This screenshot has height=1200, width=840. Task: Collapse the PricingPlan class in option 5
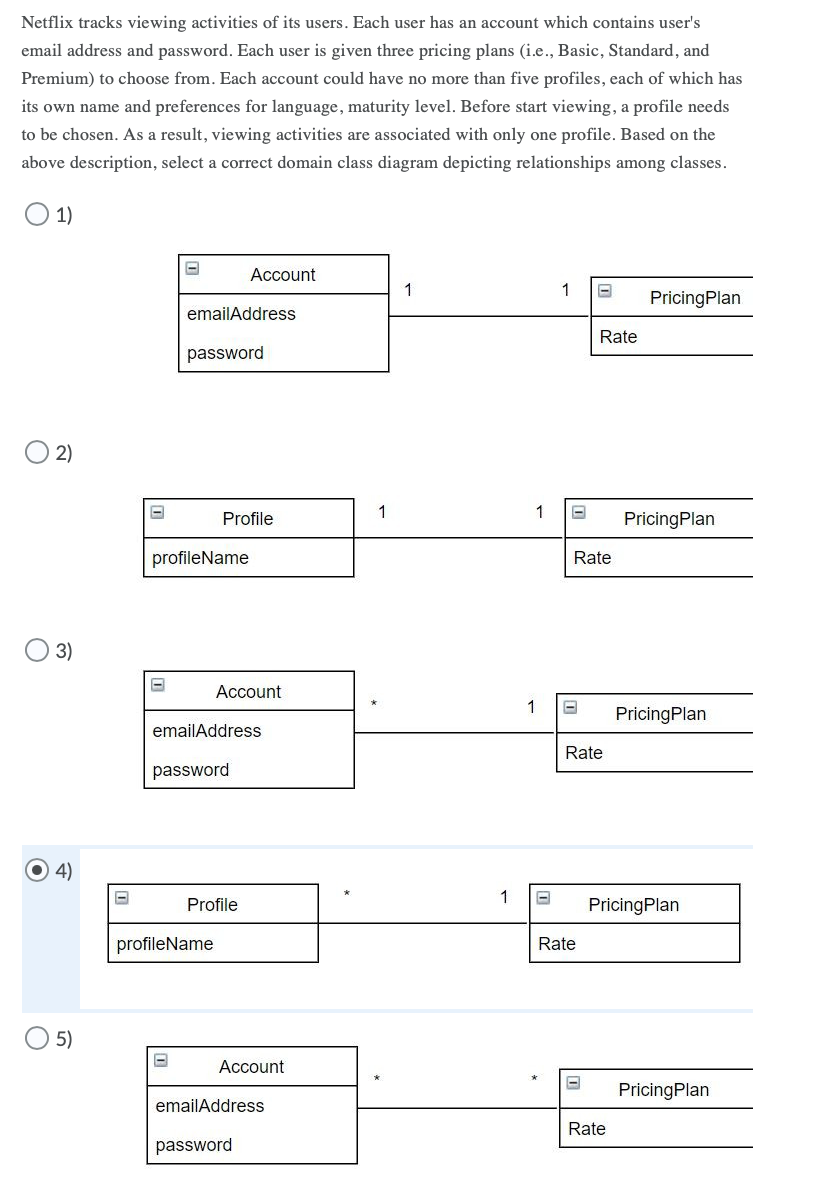[x=575, y=1082]
